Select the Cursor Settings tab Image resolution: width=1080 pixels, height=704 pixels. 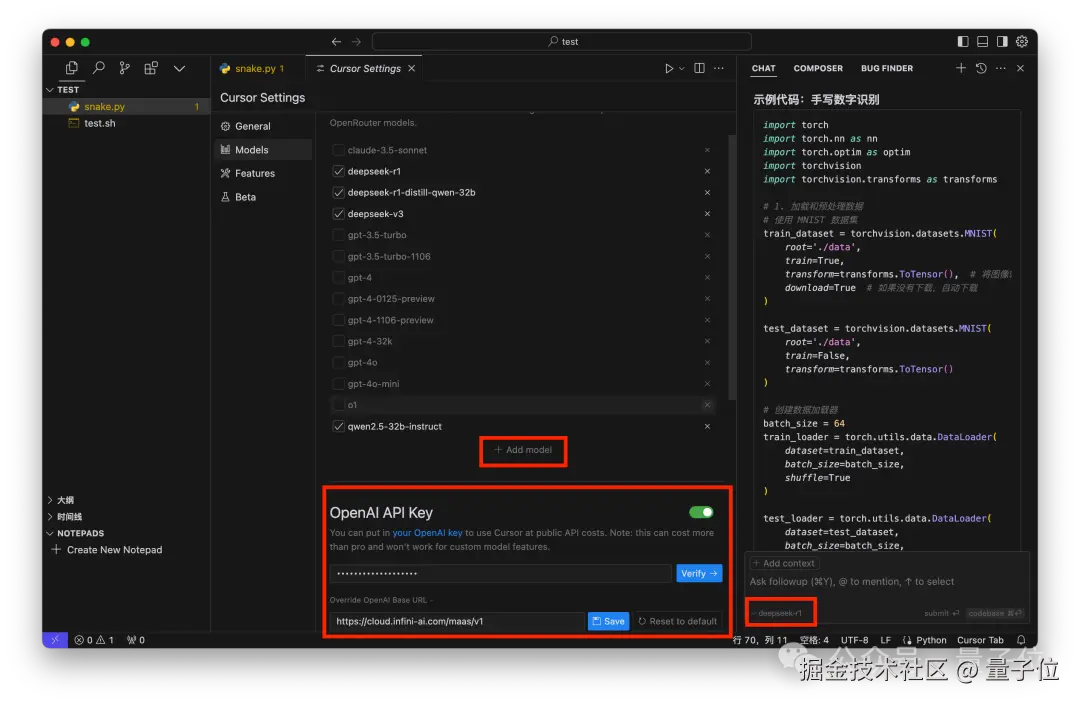pyautogui.click(x=364, y=68)
